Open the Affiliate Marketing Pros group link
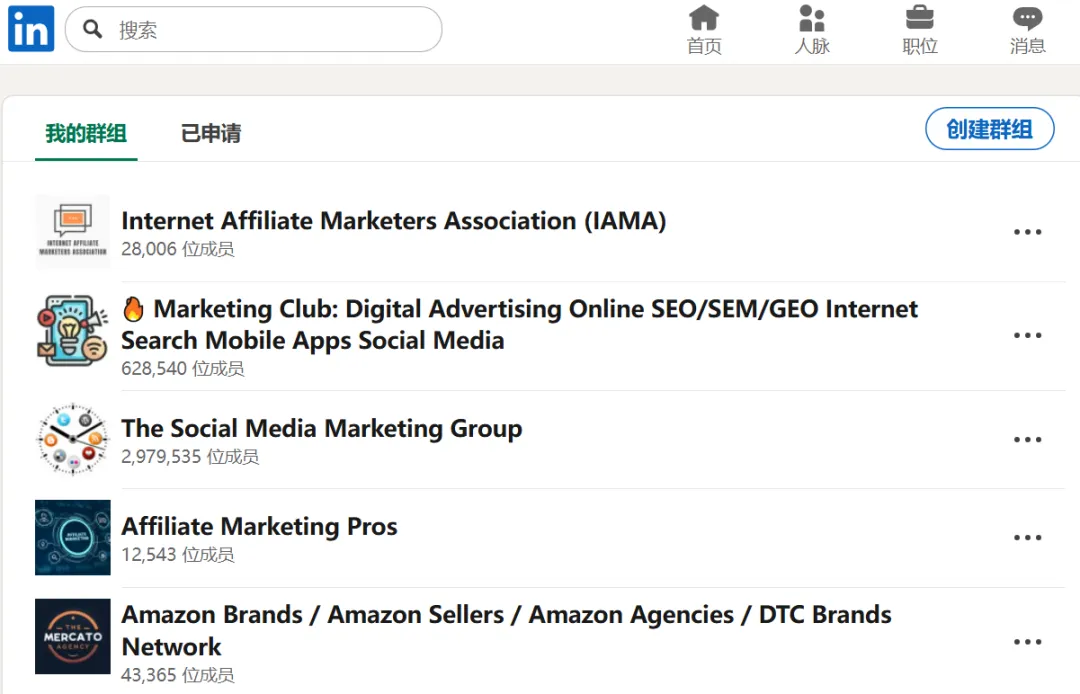 259,527
